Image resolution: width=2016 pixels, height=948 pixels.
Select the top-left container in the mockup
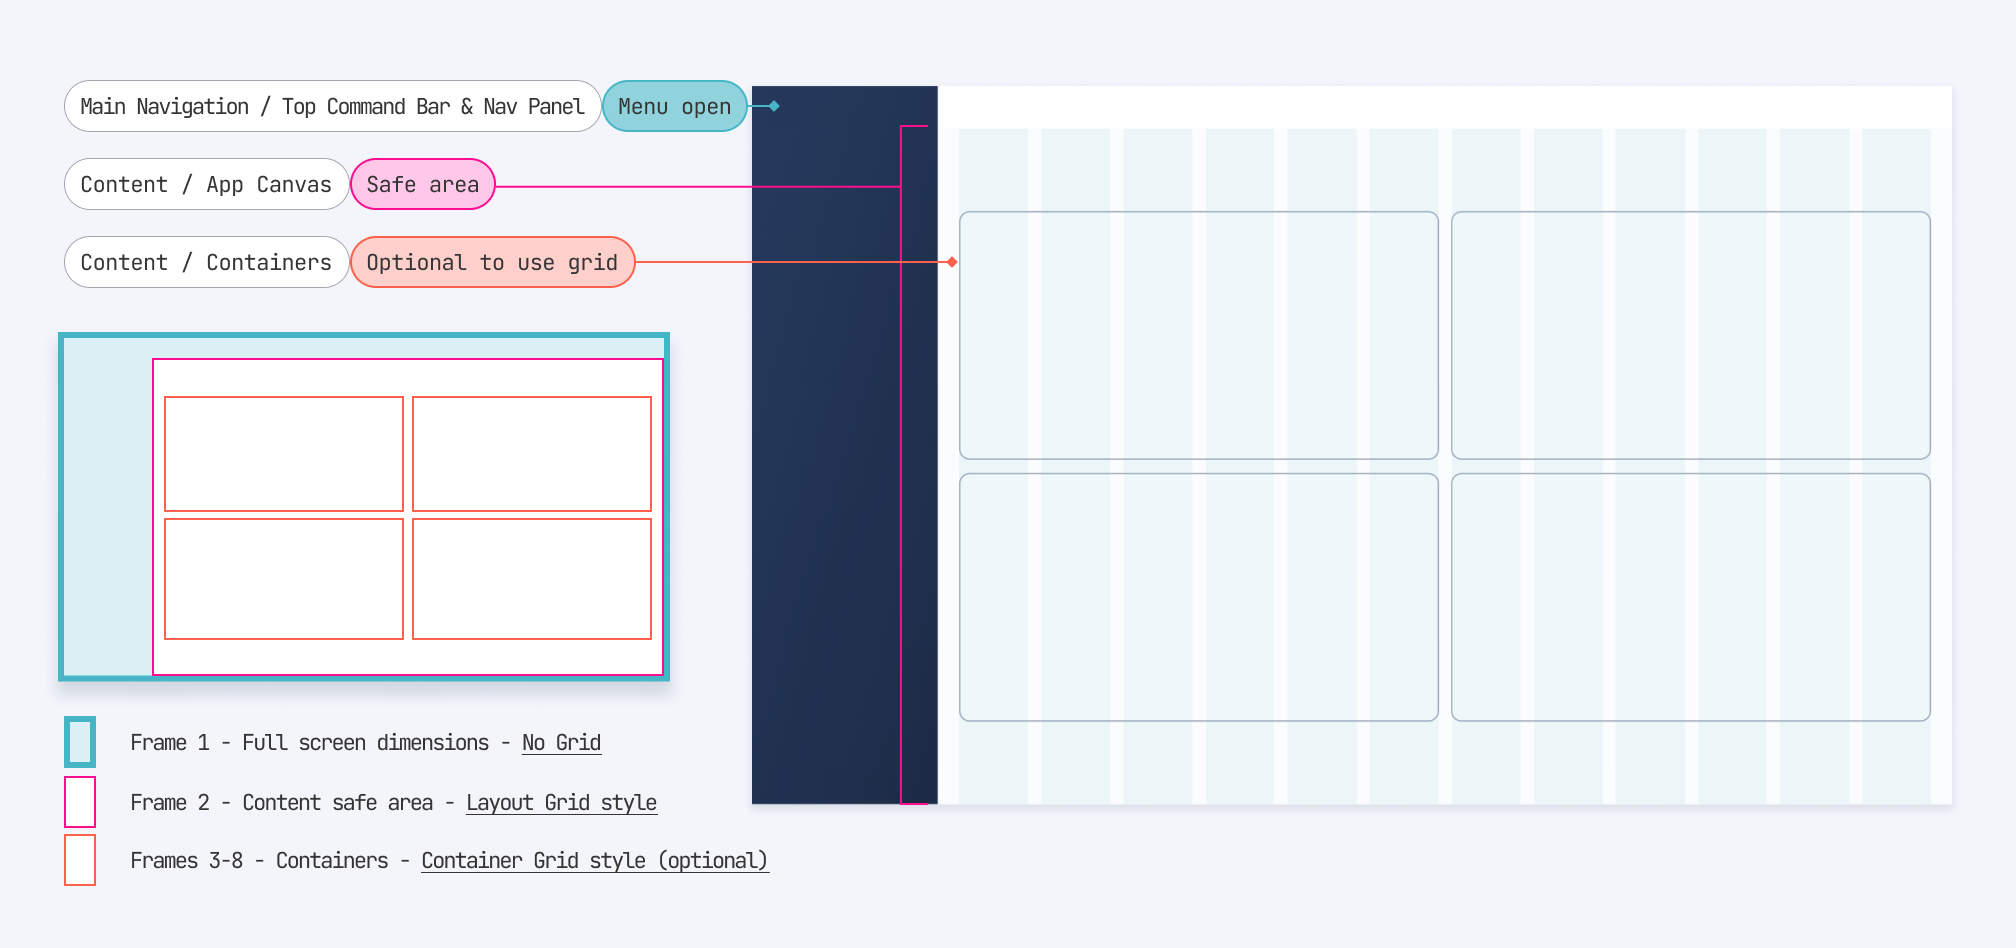coord(1198,335)
